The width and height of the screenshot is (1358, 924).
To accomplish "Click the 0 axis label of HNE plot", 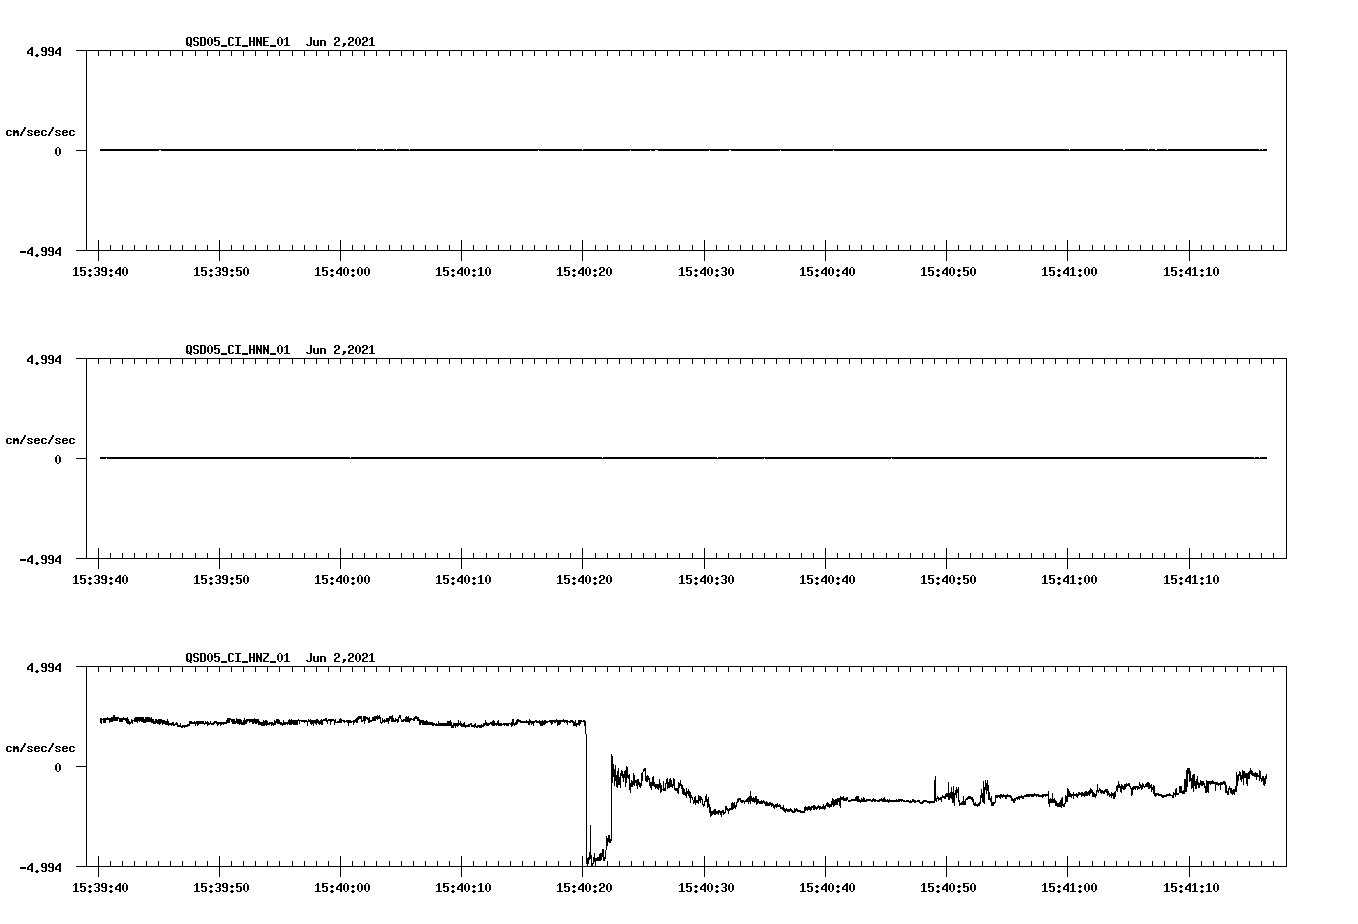I will coord(58,151).
